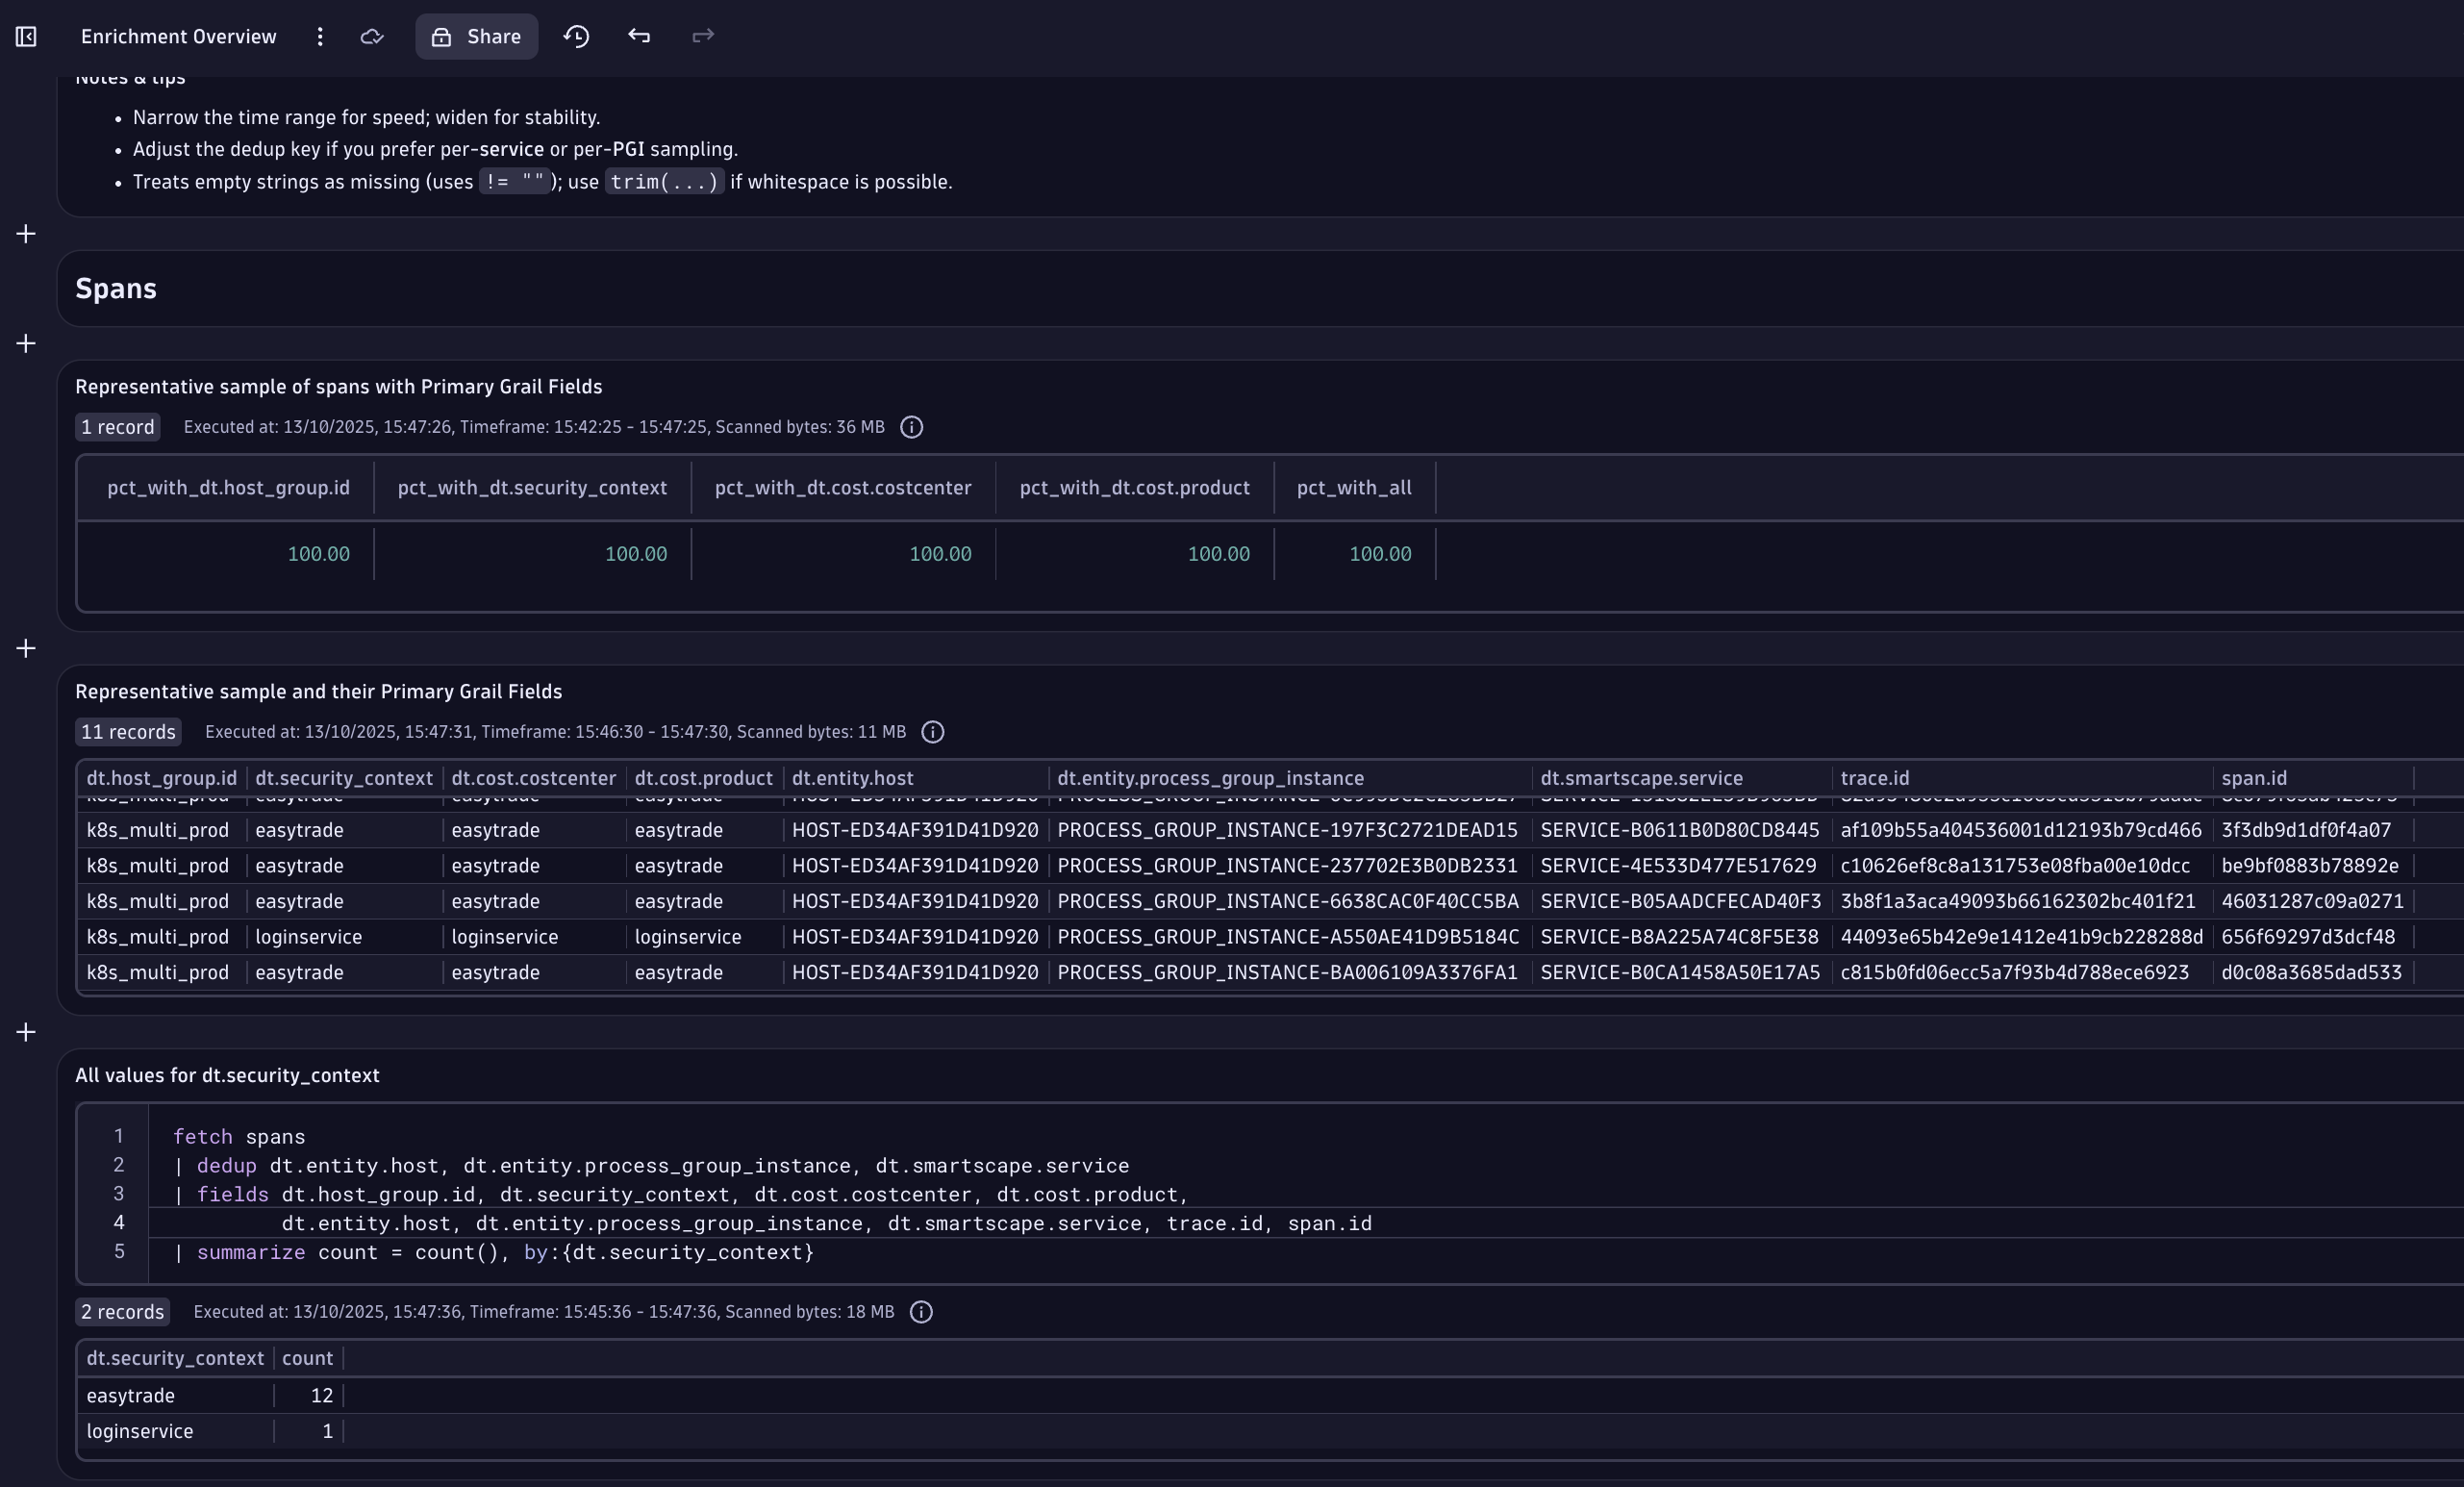Open info icon beside Scanned bytes 36 MB
Image resolution: width=2464 pixels, height=1487 pixels.
pos(911,427)
